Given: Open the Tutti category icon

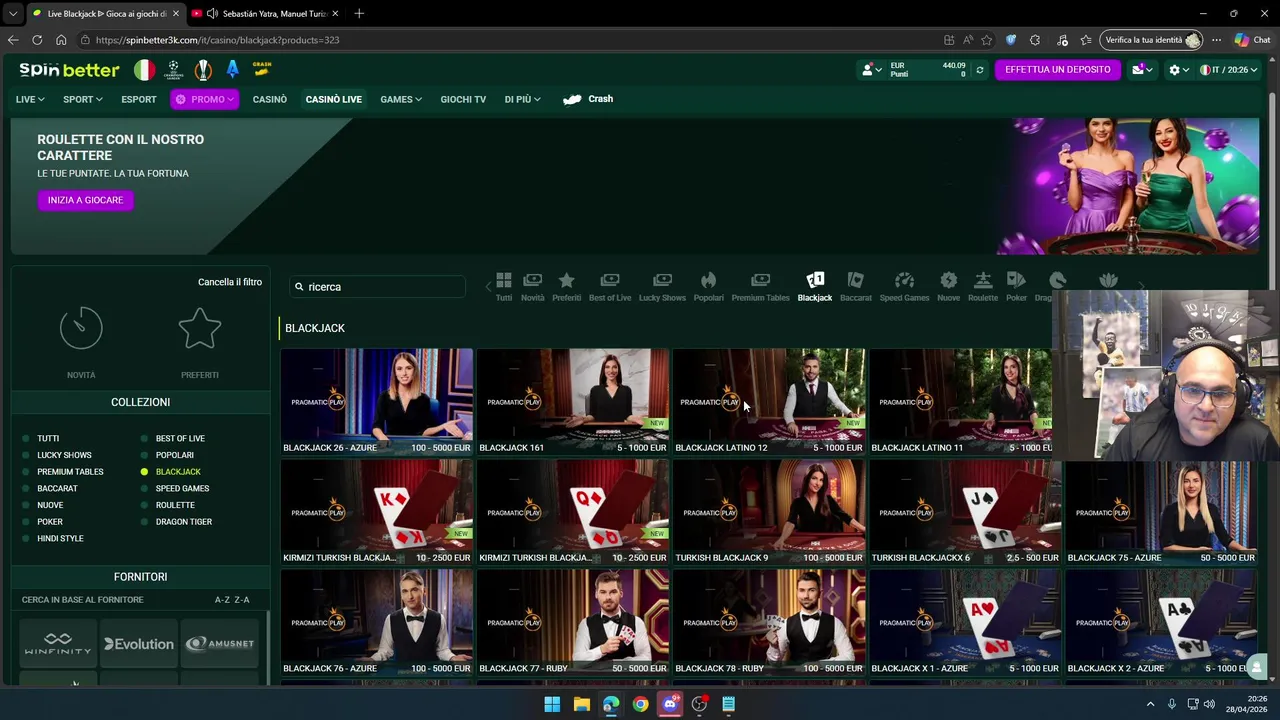Looking at the screenshot, I should 504,287.
